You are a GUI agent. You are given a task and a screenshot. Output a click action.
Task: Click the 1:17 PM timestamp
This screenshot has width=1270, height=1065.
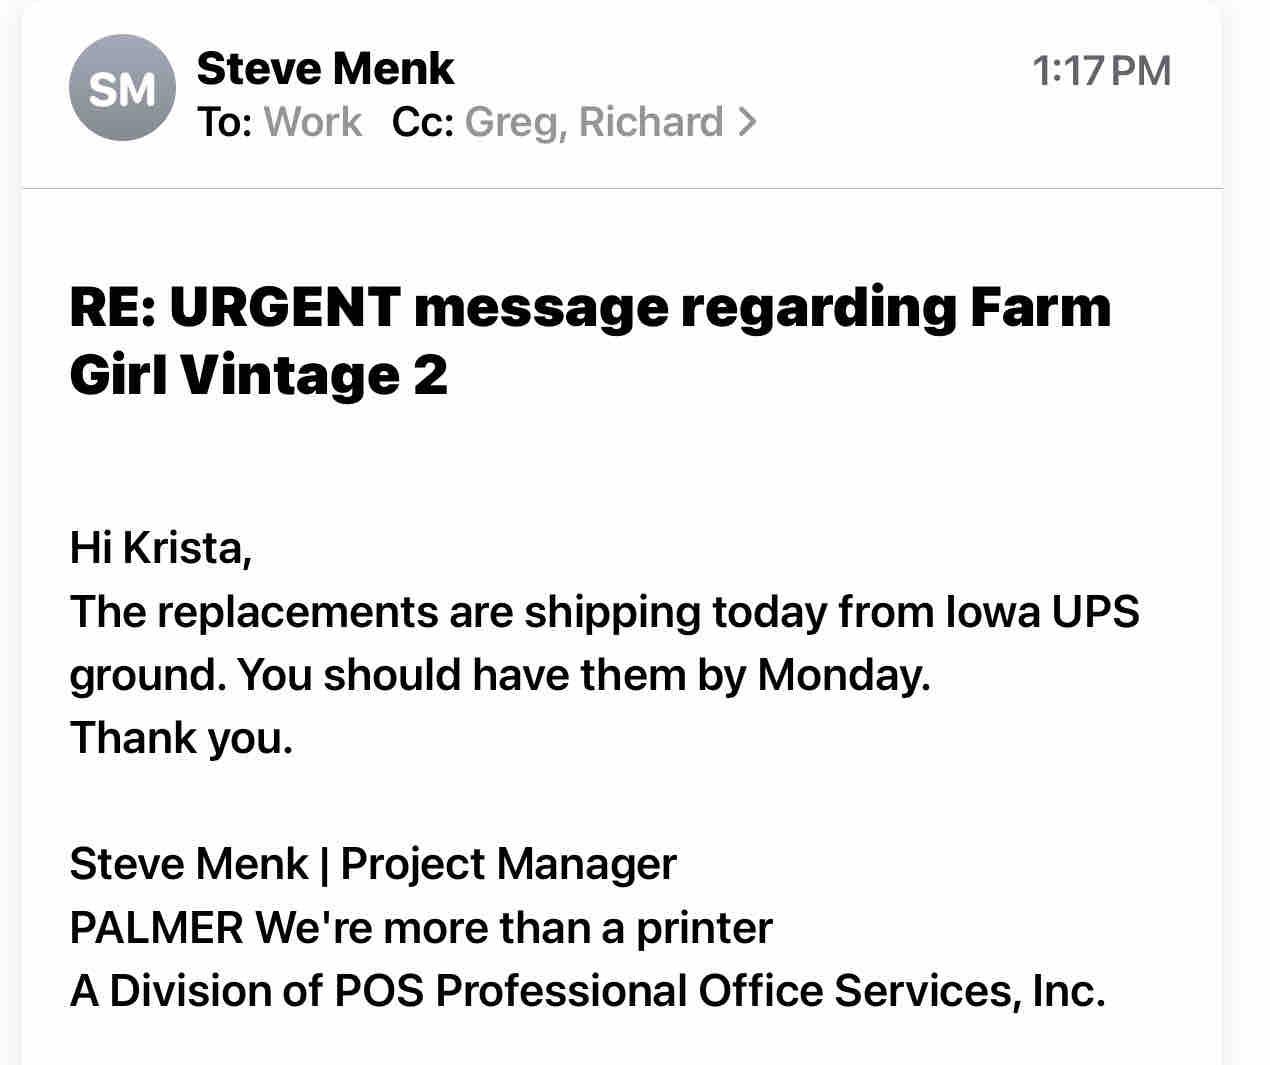coord(1100,71)
